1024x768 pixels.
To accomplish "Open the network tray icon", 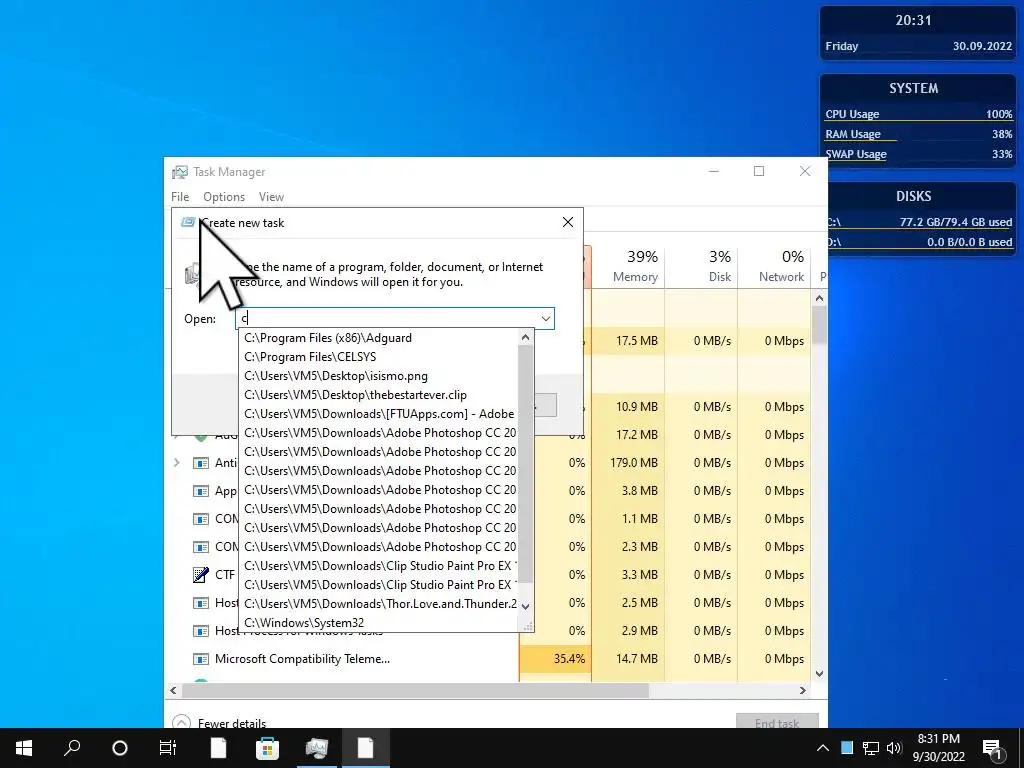I will point(871,748).
